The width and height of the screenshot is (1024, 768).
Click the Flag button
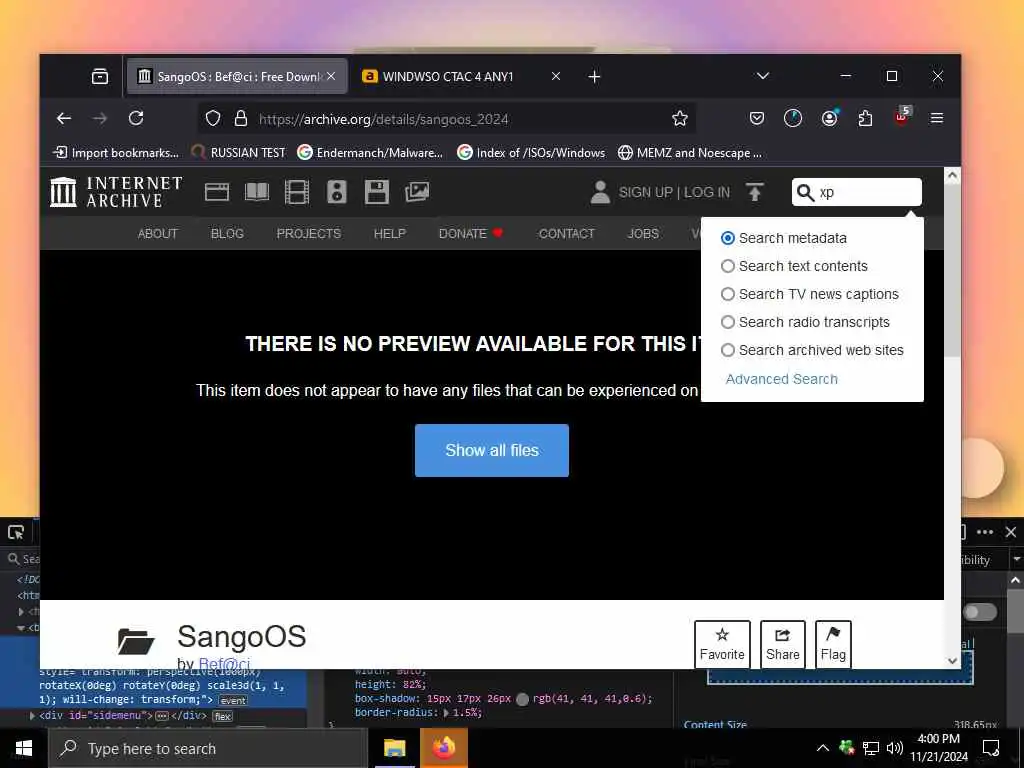pos(833,644)
